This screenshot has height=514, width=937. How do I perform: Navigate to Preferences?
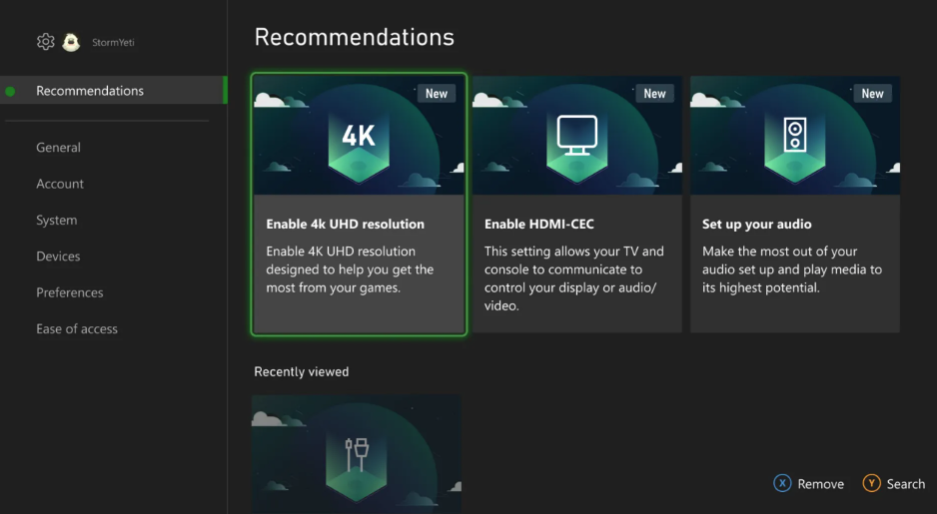(x=69, y=293)
